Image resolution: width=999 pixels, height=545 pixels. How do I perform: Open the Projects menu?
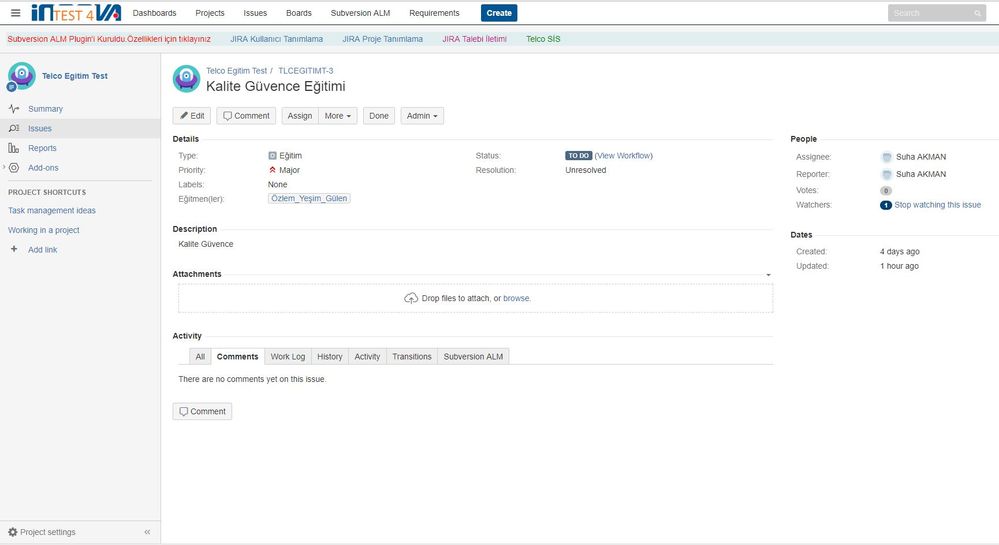[210, 13]
